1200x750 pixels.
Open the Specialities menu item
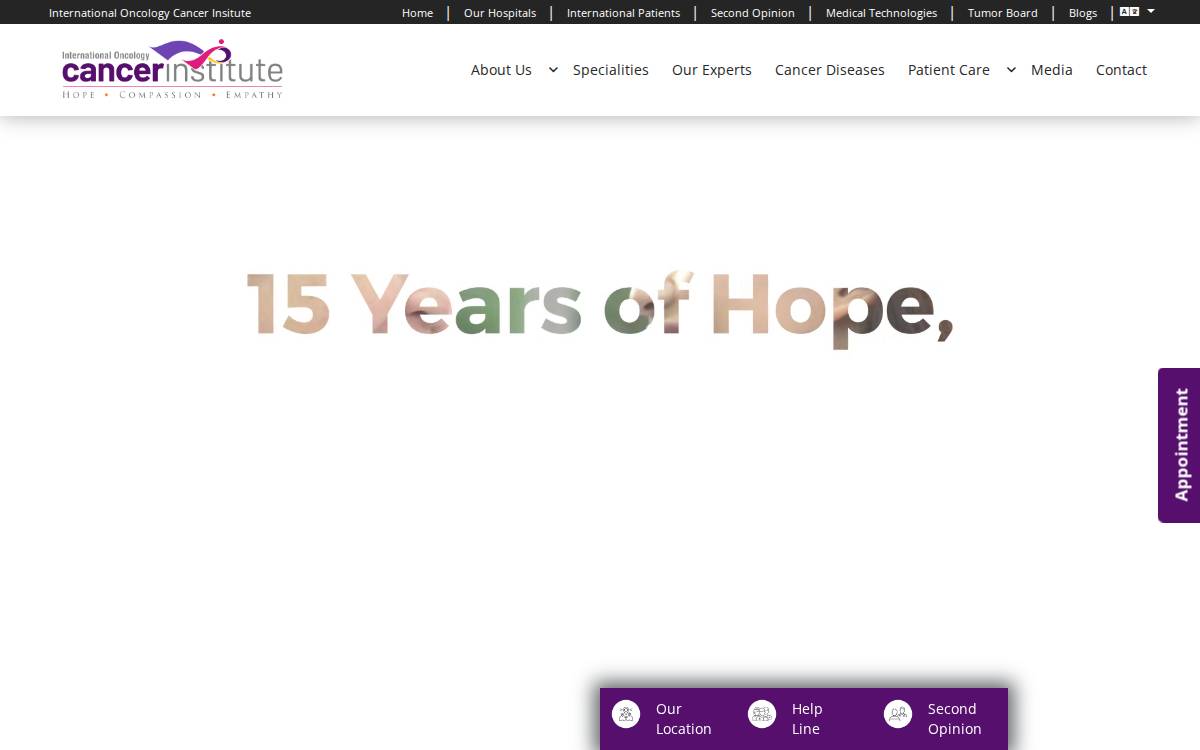(x=611, y=70)
